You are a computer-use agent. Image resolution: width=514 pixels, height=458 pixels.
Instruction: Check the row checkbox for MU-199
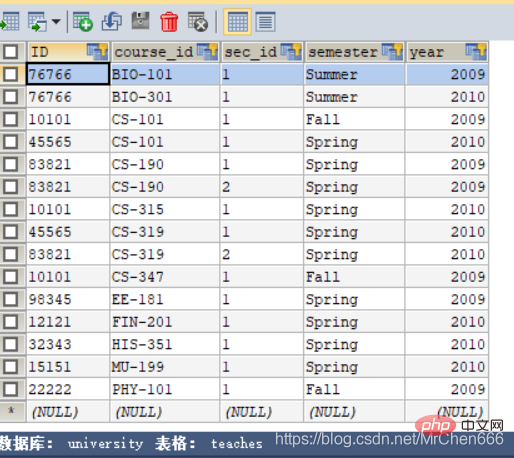11,367
